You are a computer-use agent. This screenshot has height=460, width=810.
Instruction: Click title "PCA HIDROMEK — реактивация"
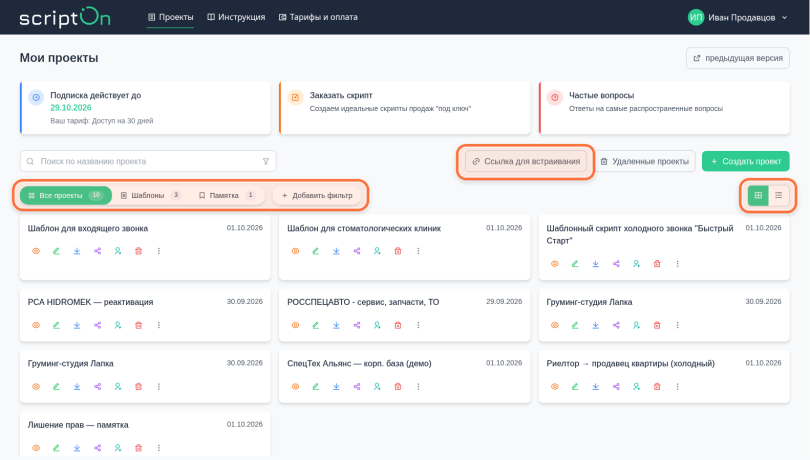[x=90, y=302]
